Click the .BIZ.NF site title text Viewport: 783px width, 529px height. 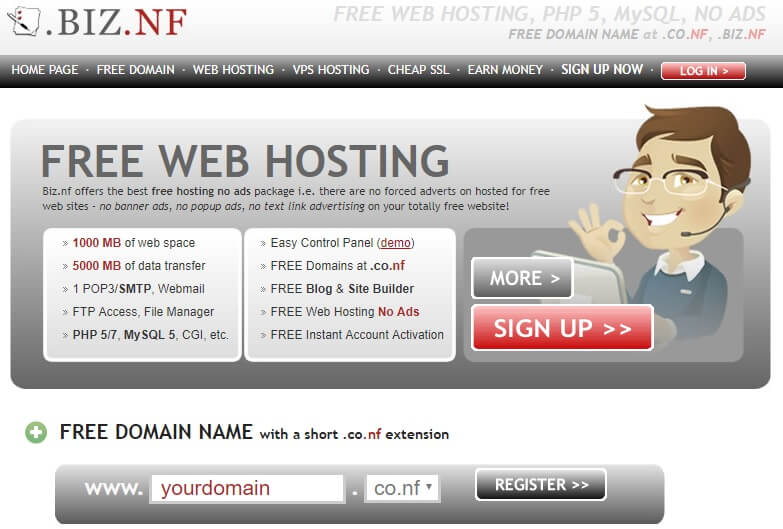pos(116,22)
